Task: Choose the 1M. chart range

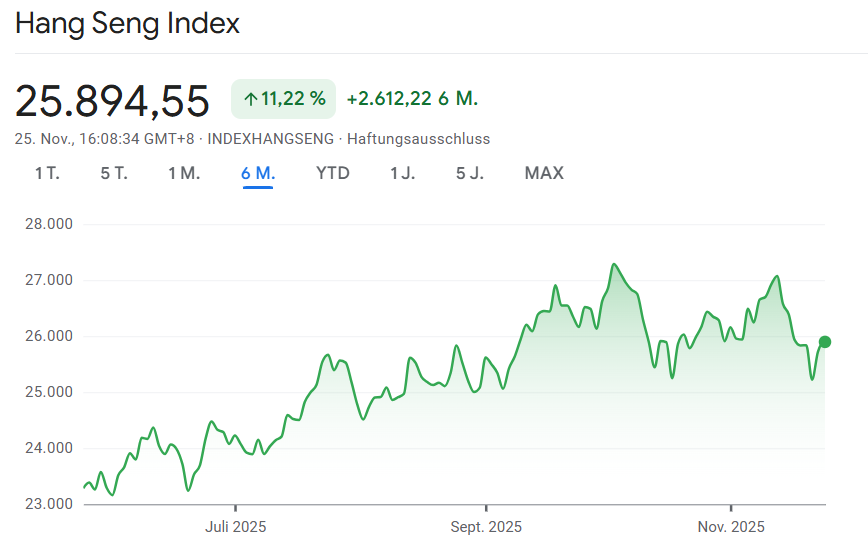Action: 184,173
